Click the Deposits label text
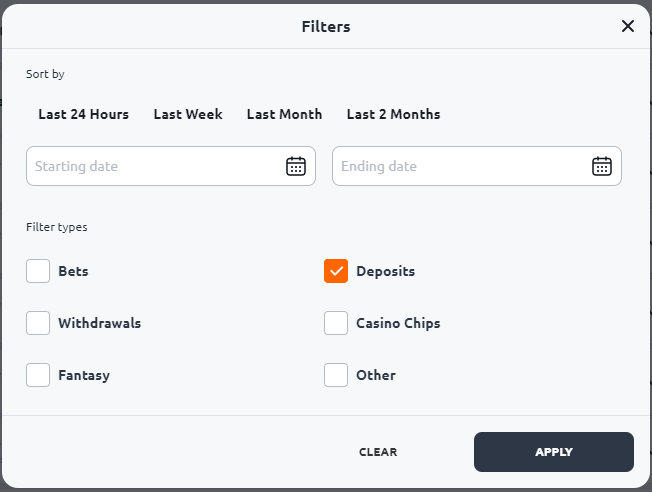Viewport: 652px width, 492px height. coord(385,272)
